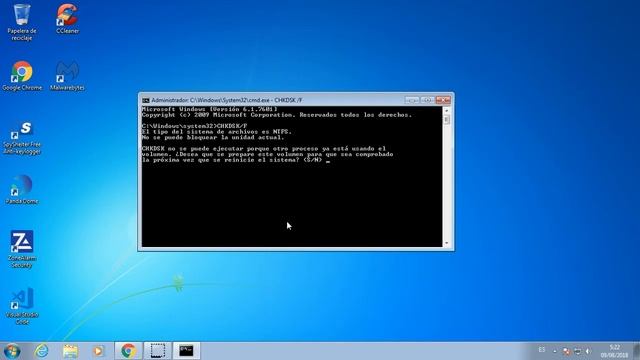This screenshot has width=640, height=360.
Task: Select the ZoneAlarm Security desktop shortcut
Action: (22, 249)
